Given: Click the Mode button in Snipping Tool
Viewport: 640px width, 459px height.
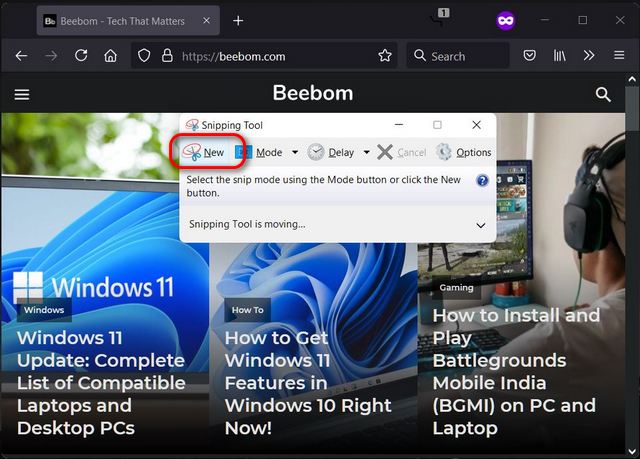Looking at the screenshot, I should (x=258, y=152).
